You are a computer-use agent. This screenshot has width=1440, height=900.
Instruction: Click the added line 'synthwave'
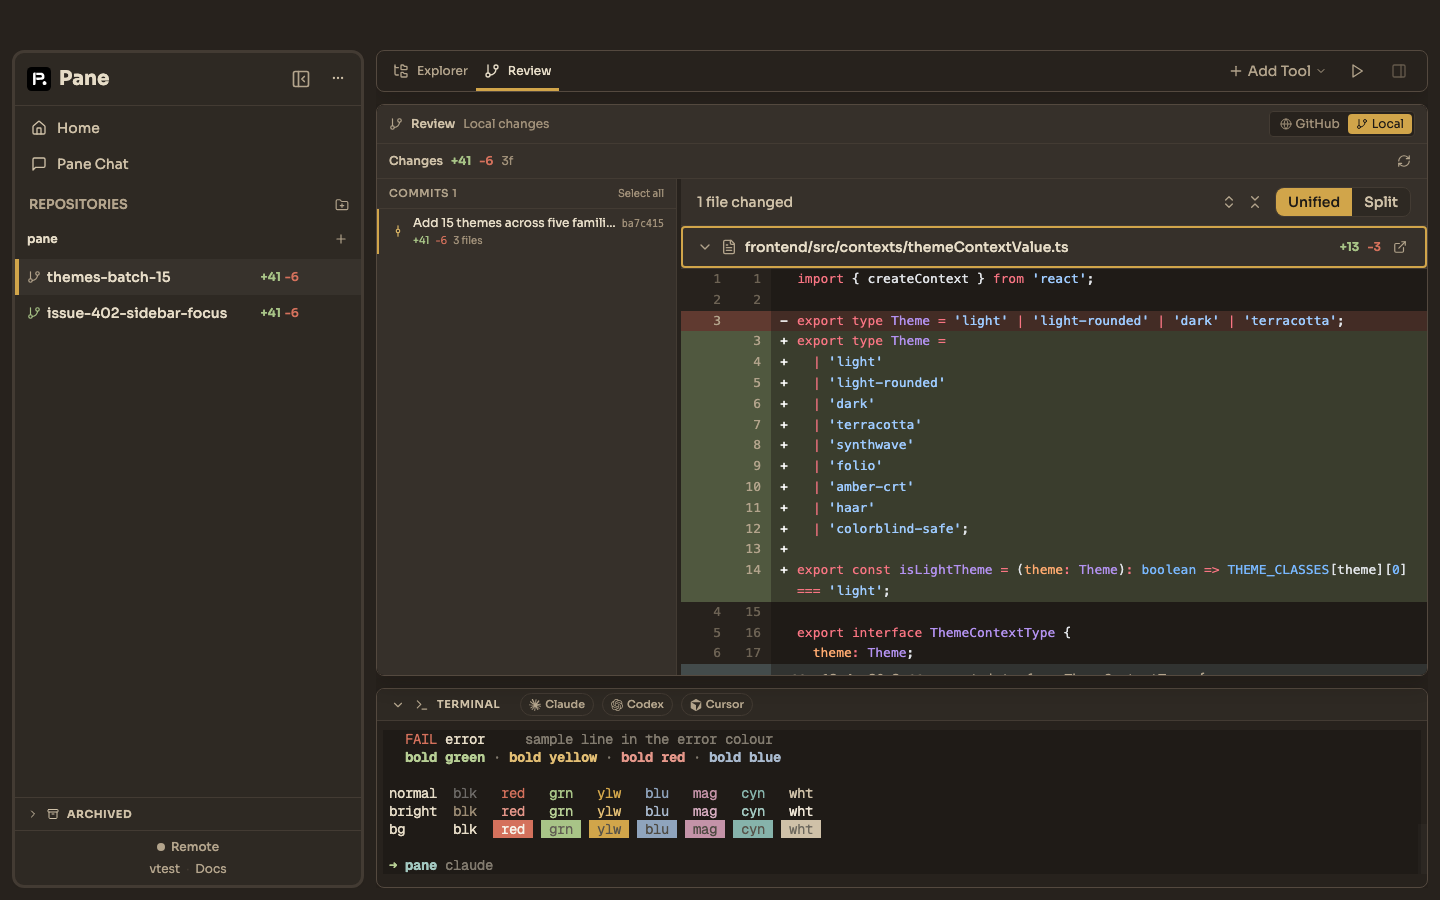(x=1054, y=445)
